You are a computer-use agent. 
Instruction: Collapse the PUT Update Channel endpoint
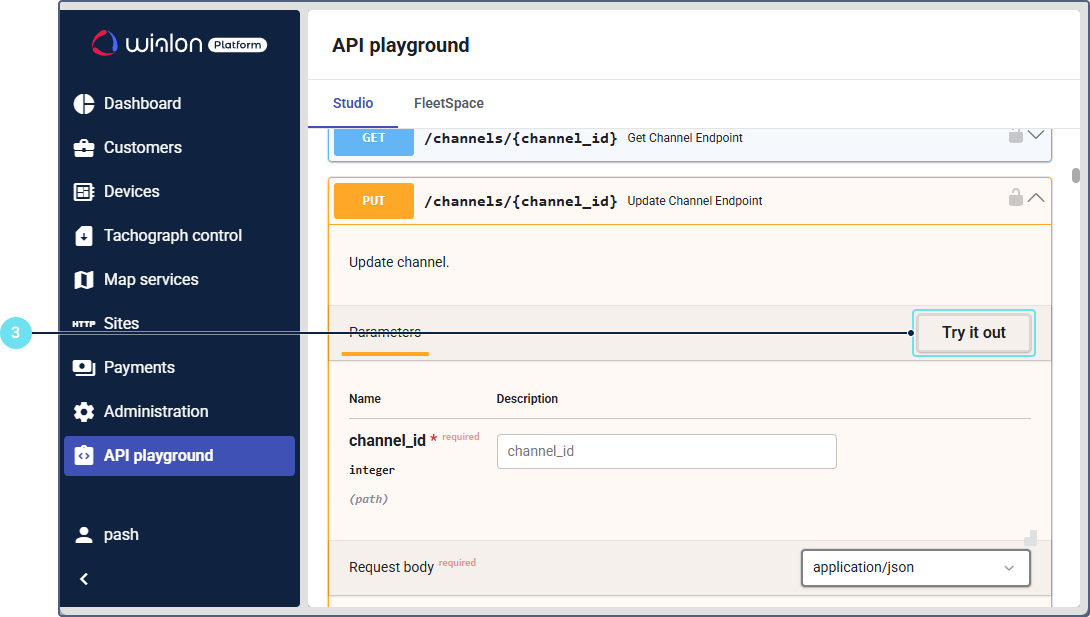(1036, 198)
